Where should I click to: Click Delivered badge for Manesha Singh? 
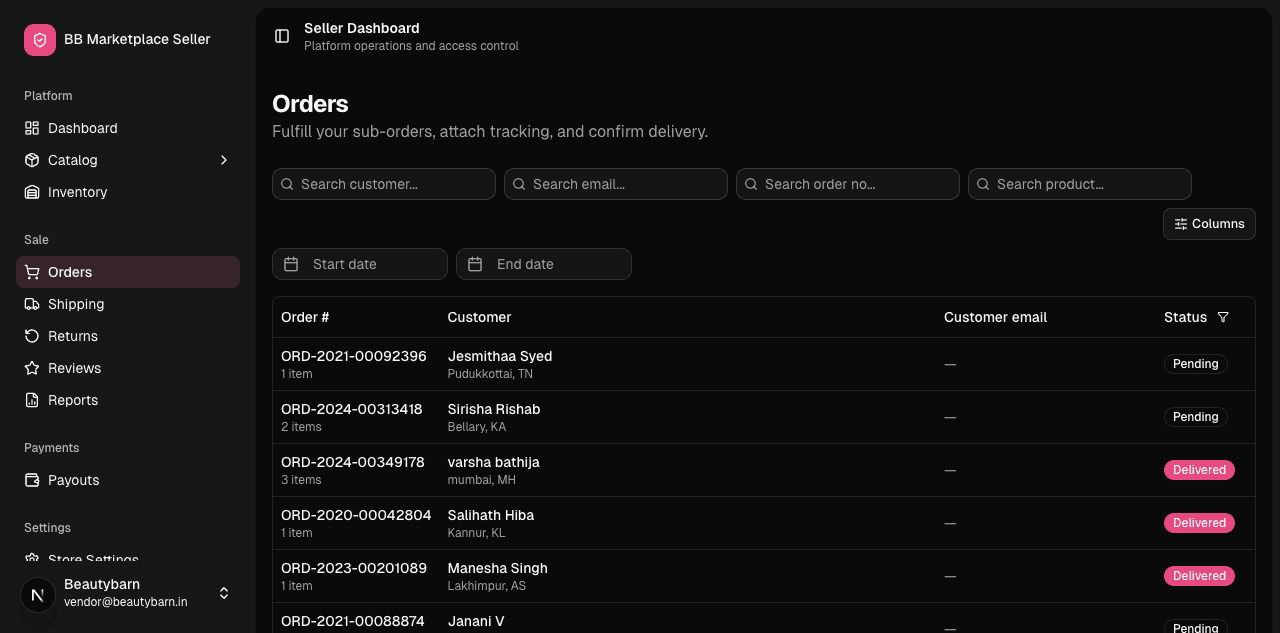point(1199,576)
